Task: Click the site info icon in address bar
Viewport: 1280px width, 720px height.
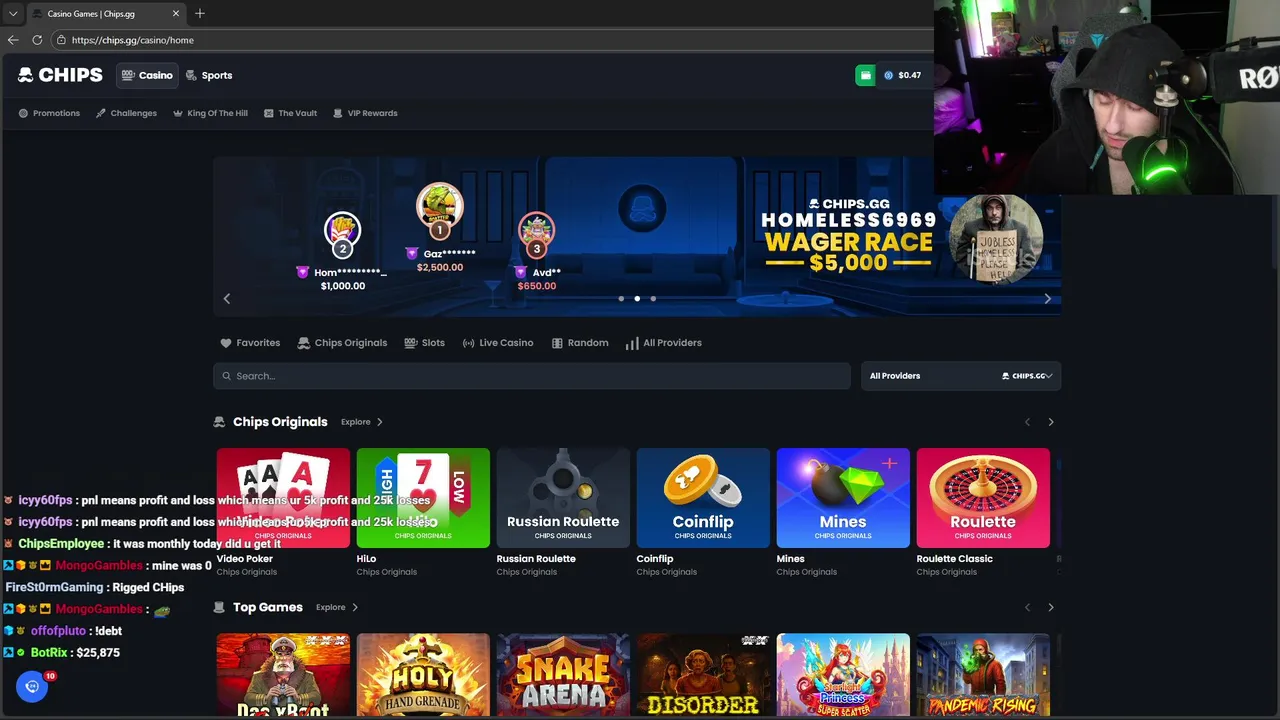Action: click(61, 40)
